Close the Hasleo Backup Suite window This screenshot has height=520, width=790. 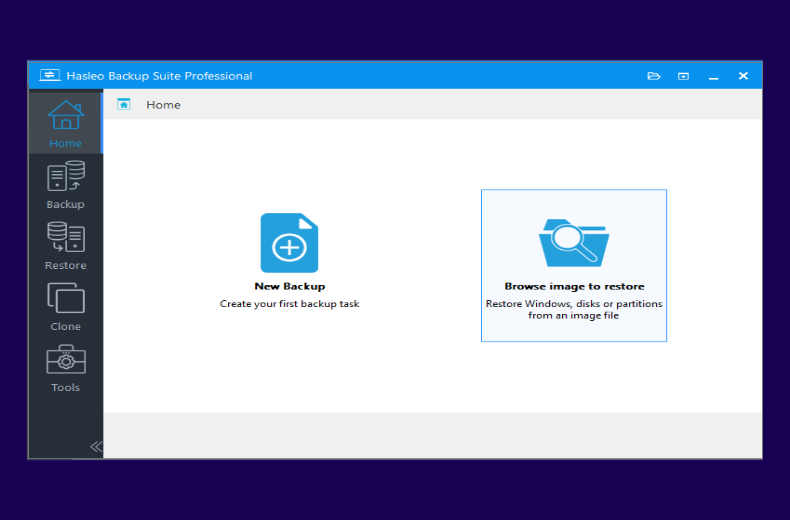pos(743,76)
